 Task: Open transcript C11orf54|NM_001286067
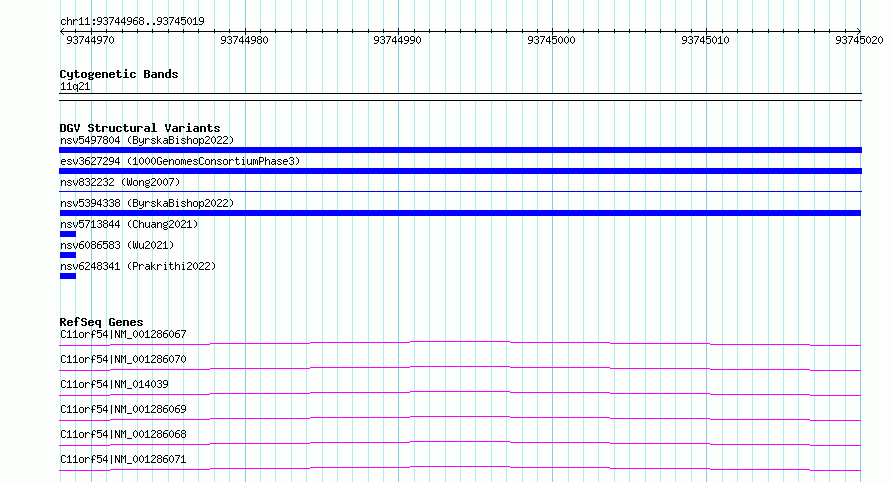click(x=123, y=334)
